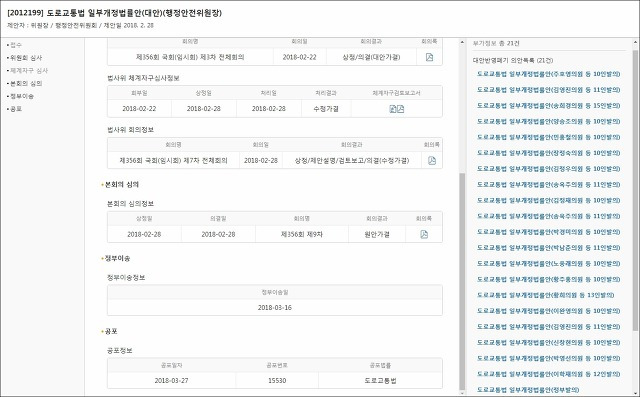Open bill by 송희경의원 등 15인
Screen dimensions: 640x397
(548, 106)
